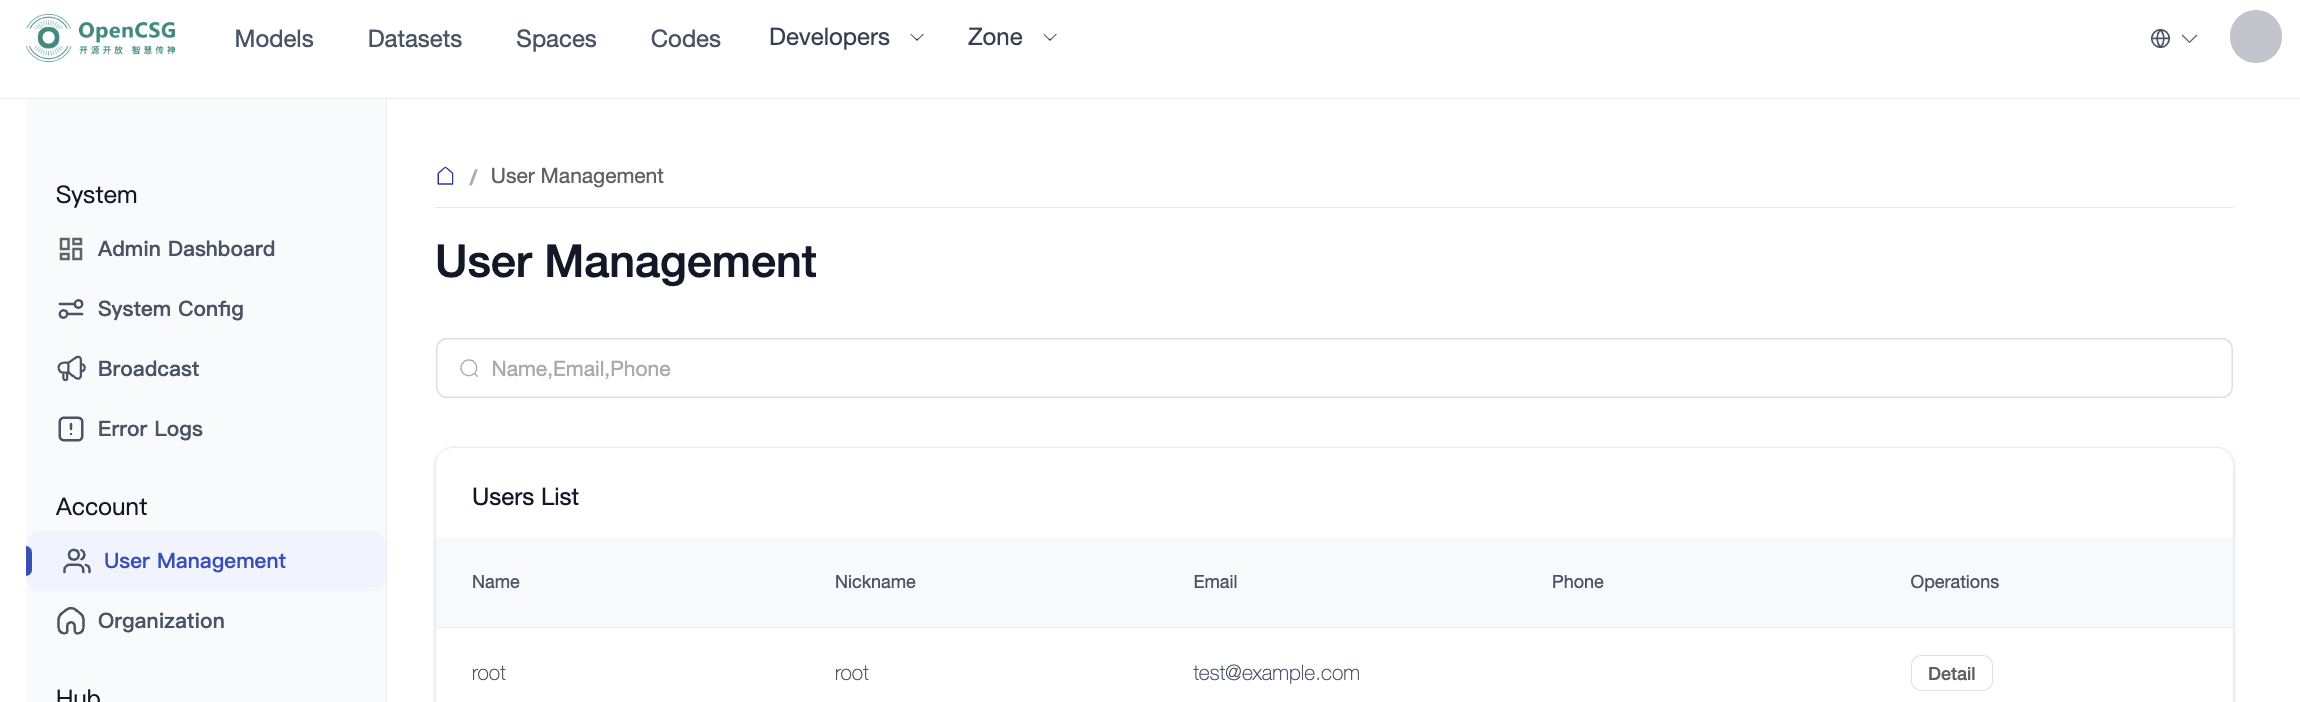Click the Admin Dashboard grid icon
The image size is (2300, 702).
point(70,249)
